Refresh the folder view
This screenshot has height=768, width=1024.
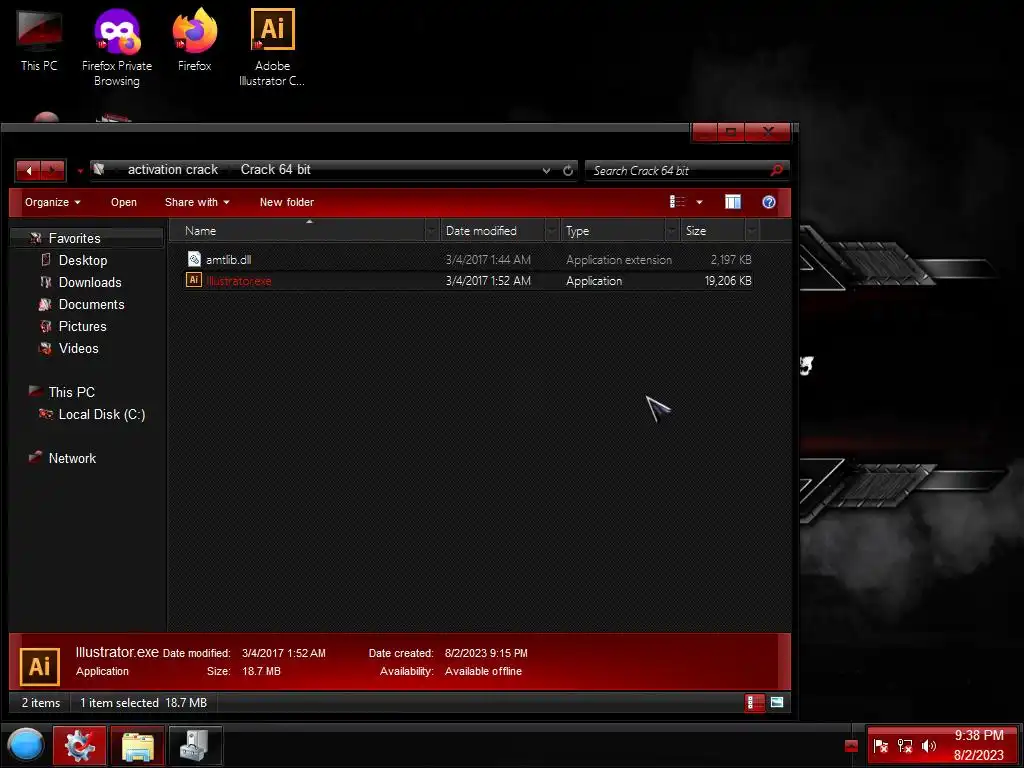568,170
